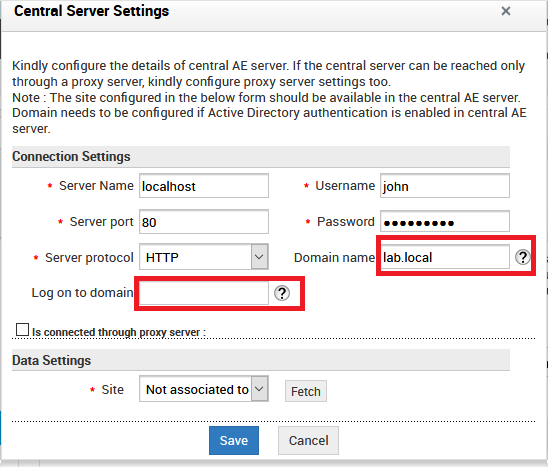Viewport: 548px width, 467px height.
Task: Select the Username field containing john
Action: click(x=445, y=186)
